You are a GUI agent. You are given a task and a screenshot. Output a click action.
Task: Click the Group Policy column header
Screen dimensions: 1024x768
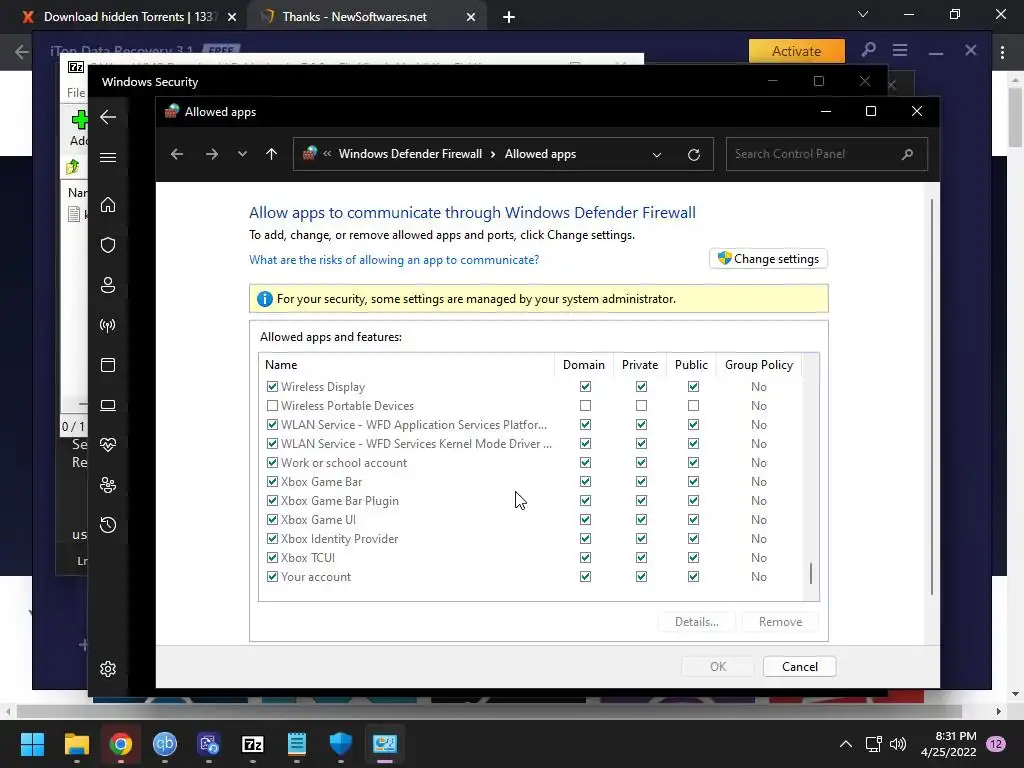pos(759,365)
